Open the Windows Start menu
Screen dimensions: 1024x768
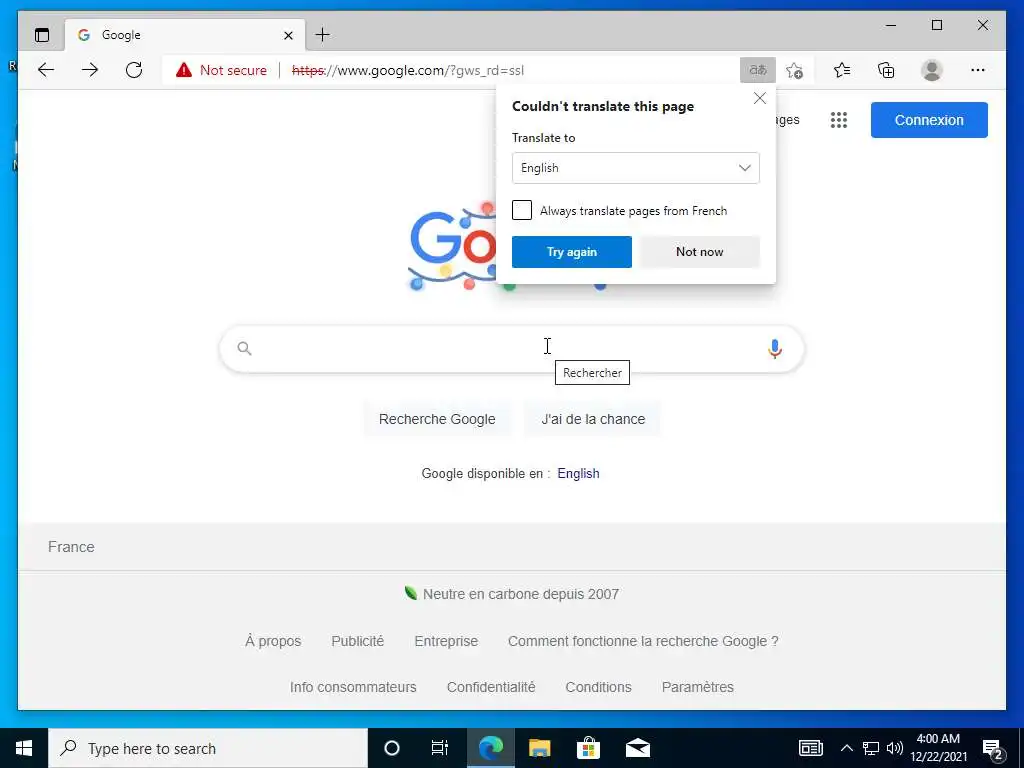(x=24, y=748)
